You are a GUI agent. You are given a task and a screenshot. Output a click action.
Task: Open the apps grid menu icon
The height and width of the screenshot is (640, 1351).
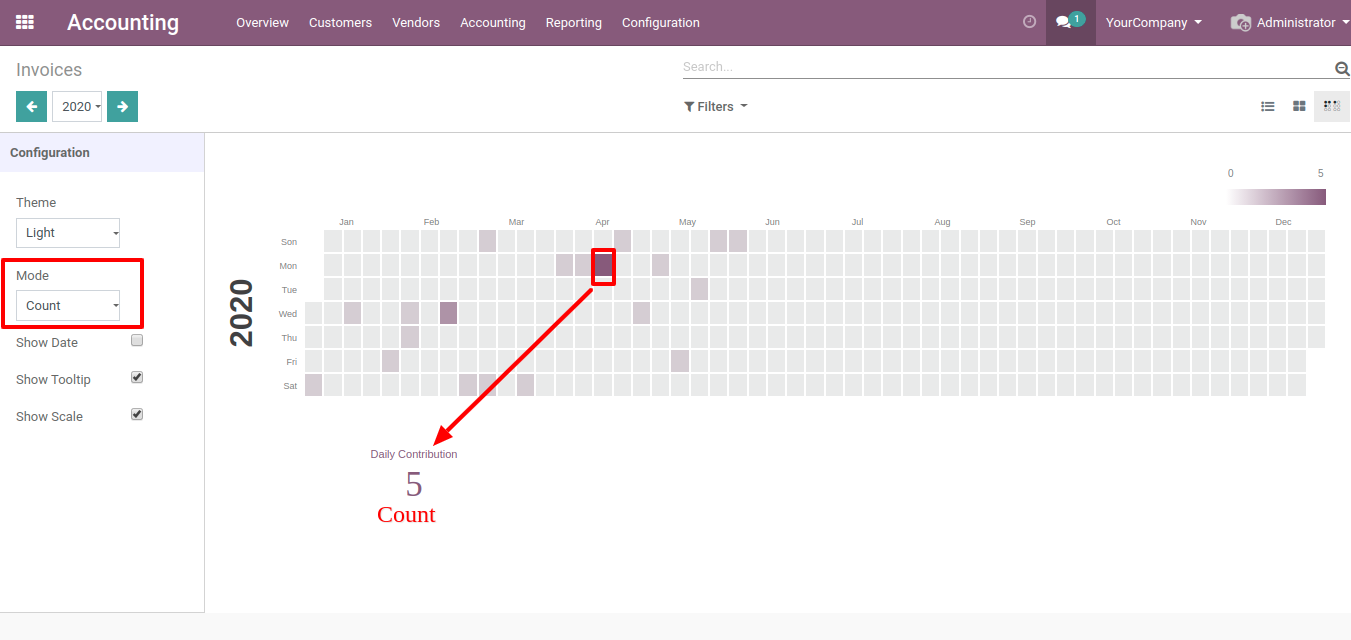click(x=25, y=22)
